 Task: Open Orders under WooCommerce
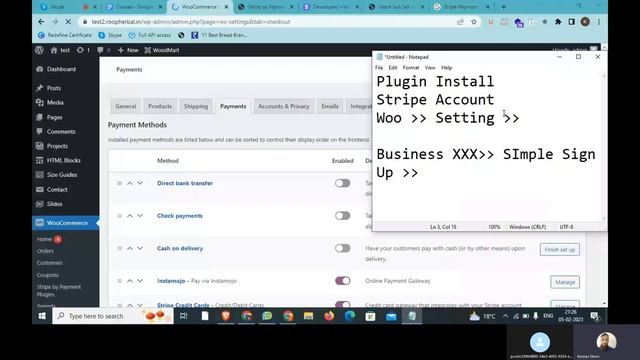[x=45, y=251]
